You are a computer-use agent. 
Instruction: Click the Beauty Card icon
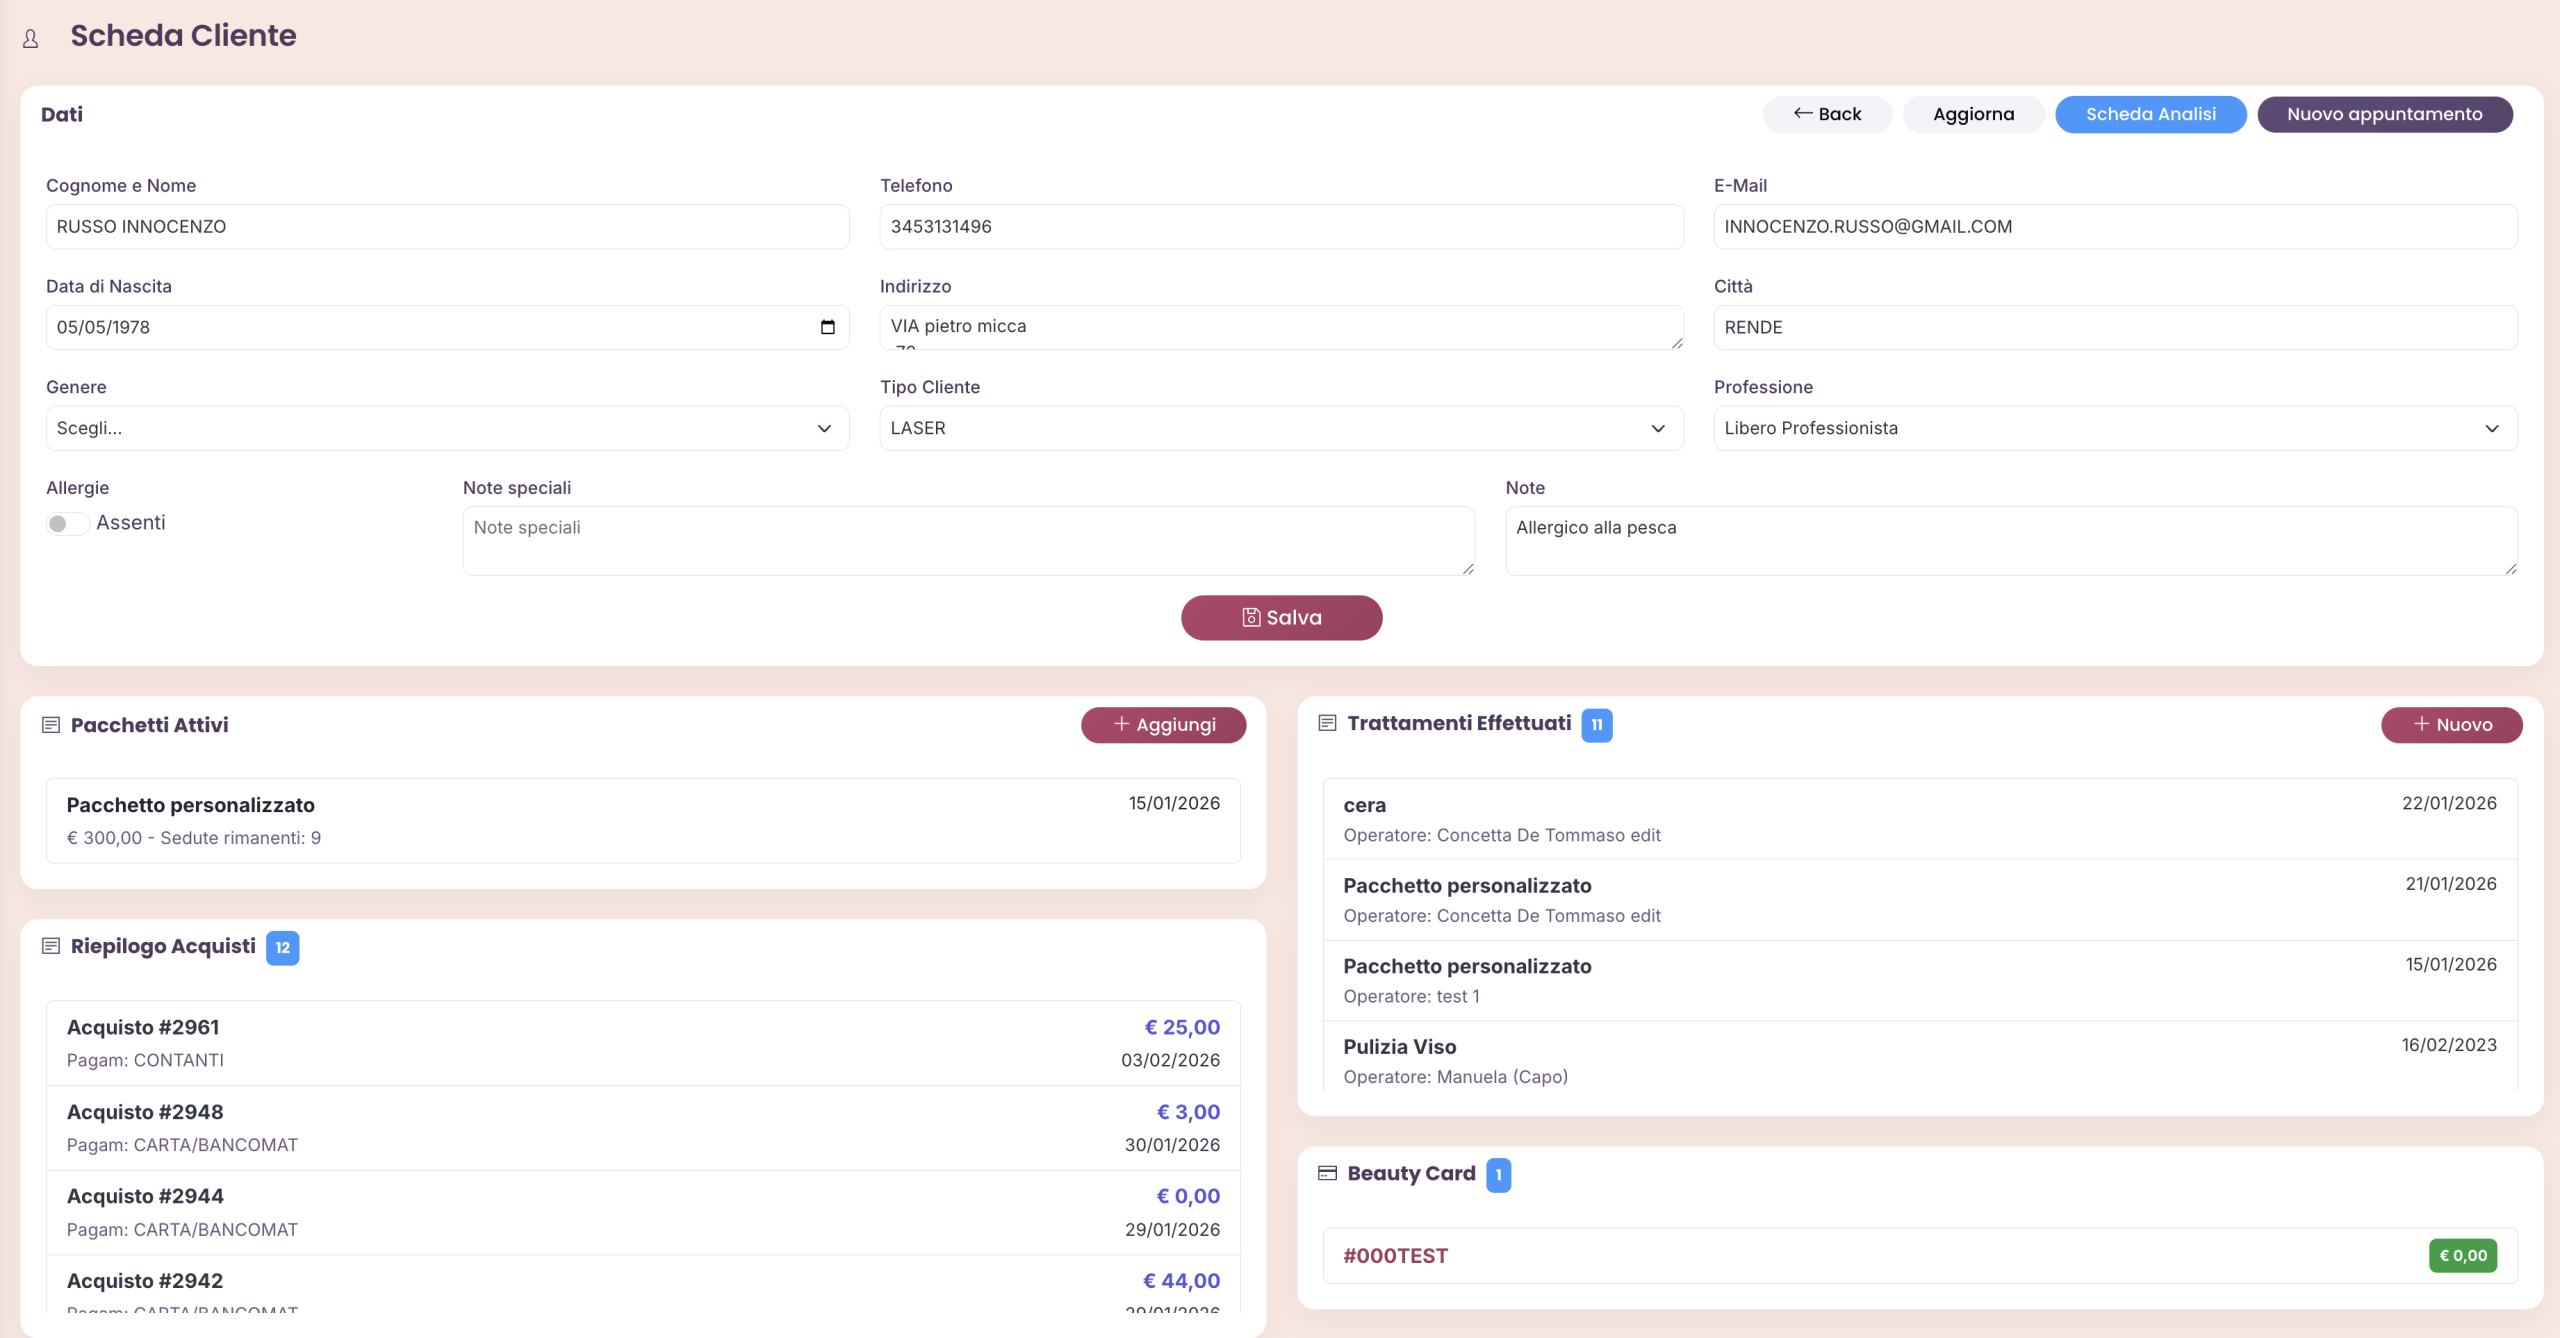tap(1327, 1173)
